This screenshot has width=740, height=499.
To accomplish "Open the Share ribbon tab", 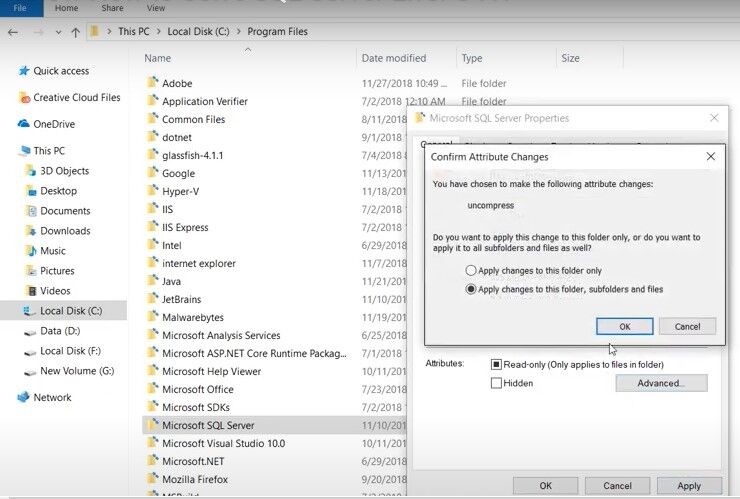I will click(112, 8).
